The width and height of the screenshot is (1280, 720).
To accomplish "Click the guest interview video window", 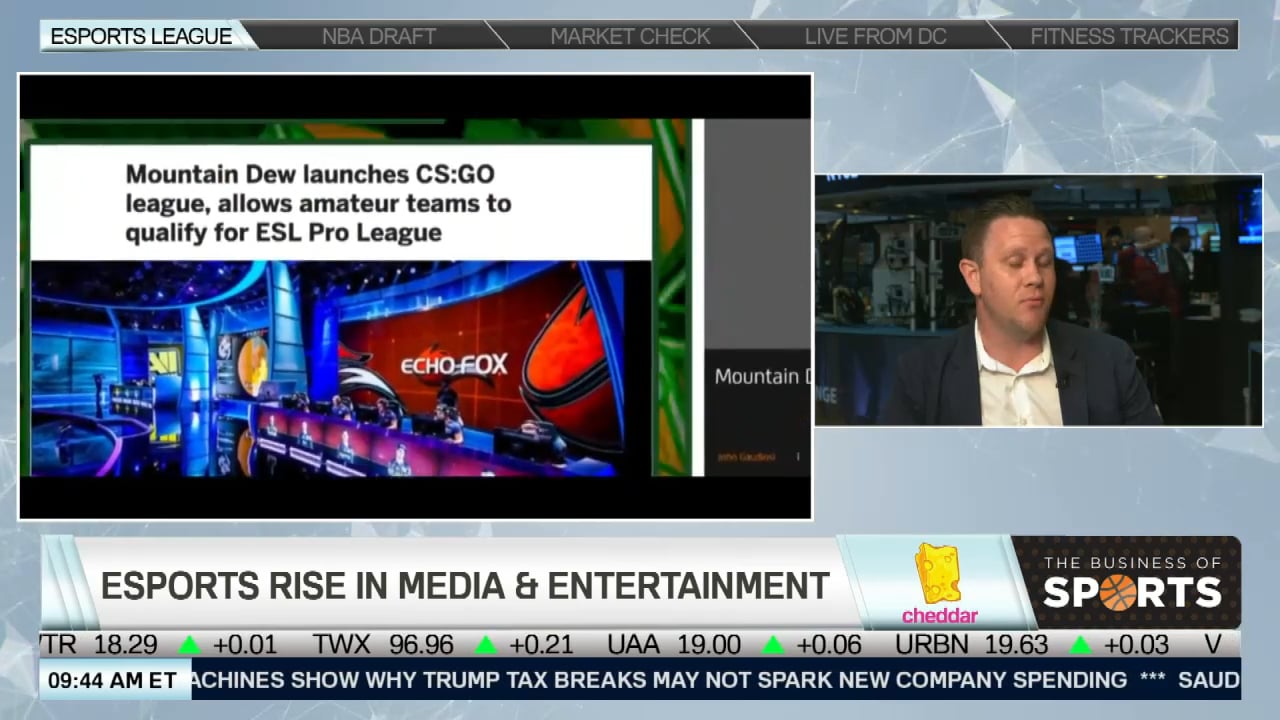I will pyautogui.click(x=1038, y=301).
